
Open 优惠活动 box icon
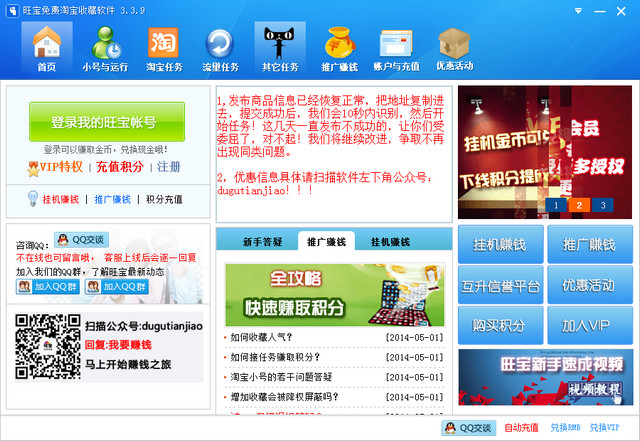(x=454, y=48)
